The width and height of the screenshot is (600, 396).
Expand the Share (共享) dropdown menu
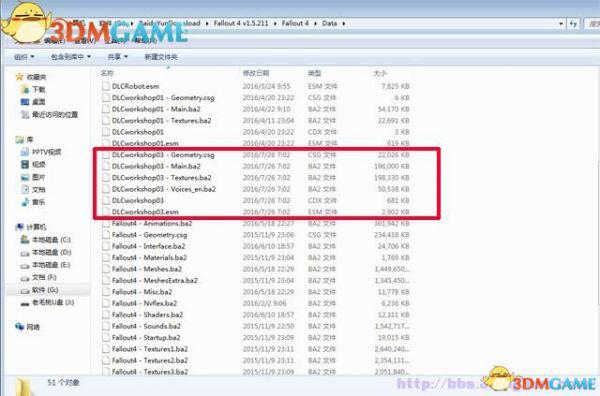(x=117, y=57)
